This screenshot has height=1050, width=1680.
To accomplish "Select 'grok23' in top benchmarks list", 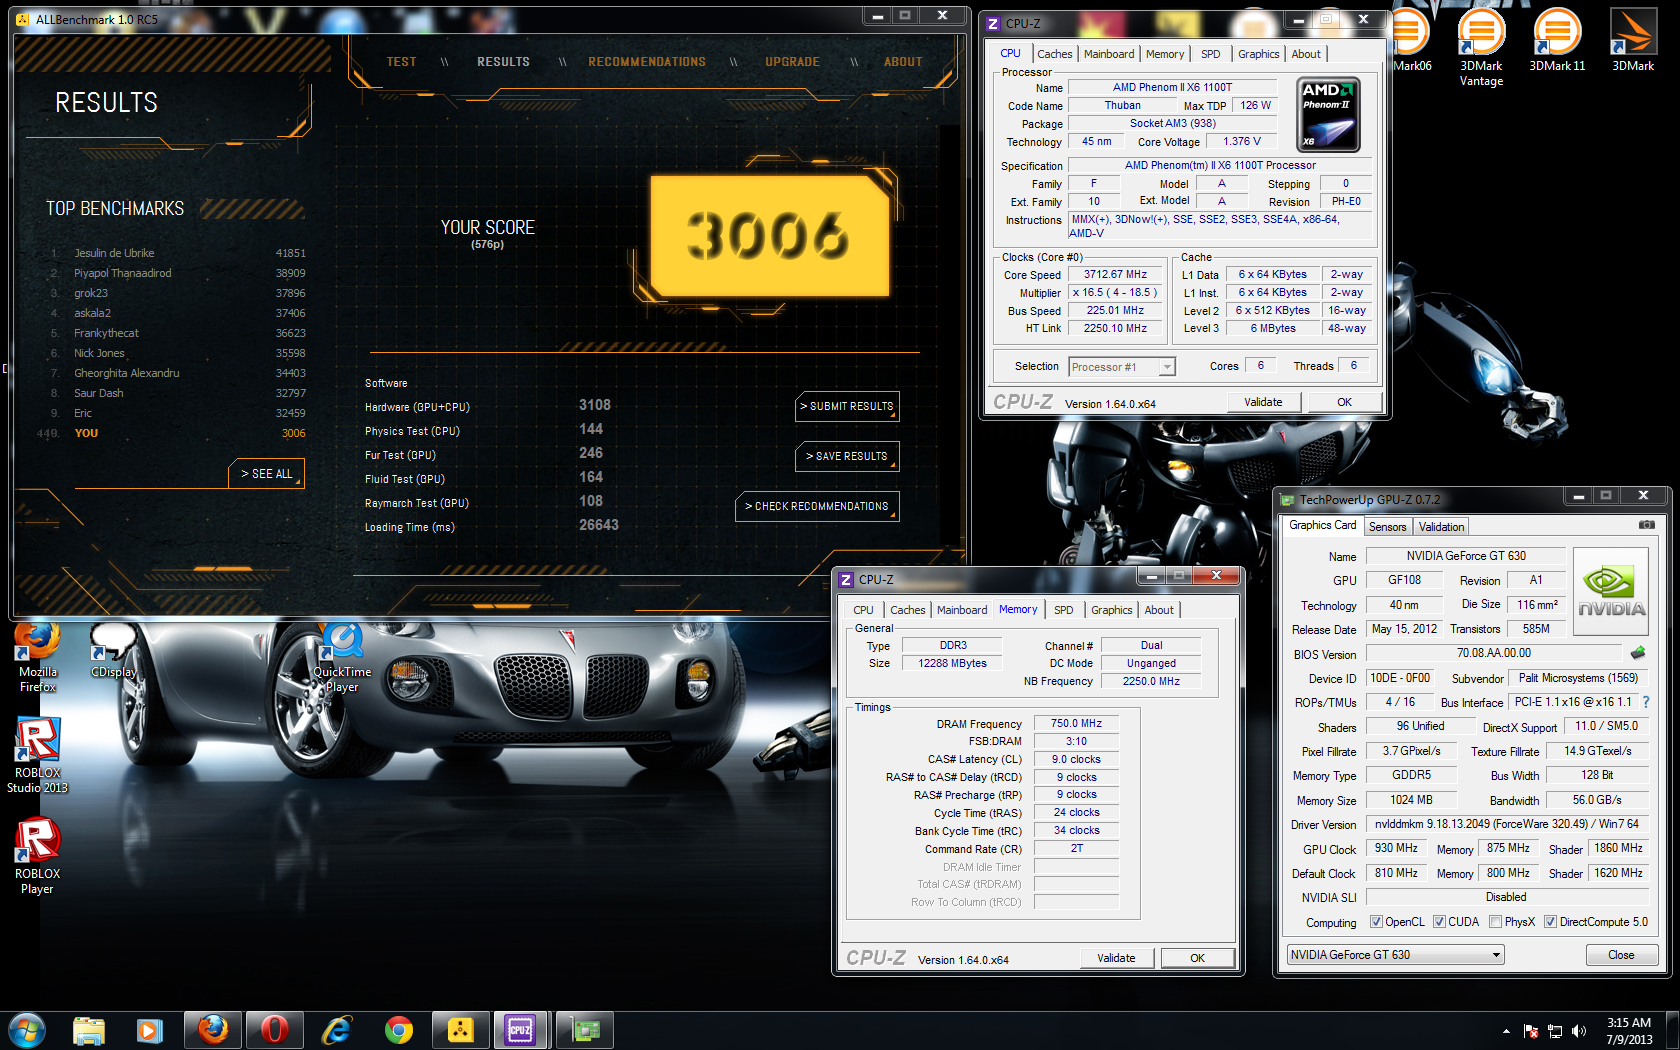I will click(178, 293).
